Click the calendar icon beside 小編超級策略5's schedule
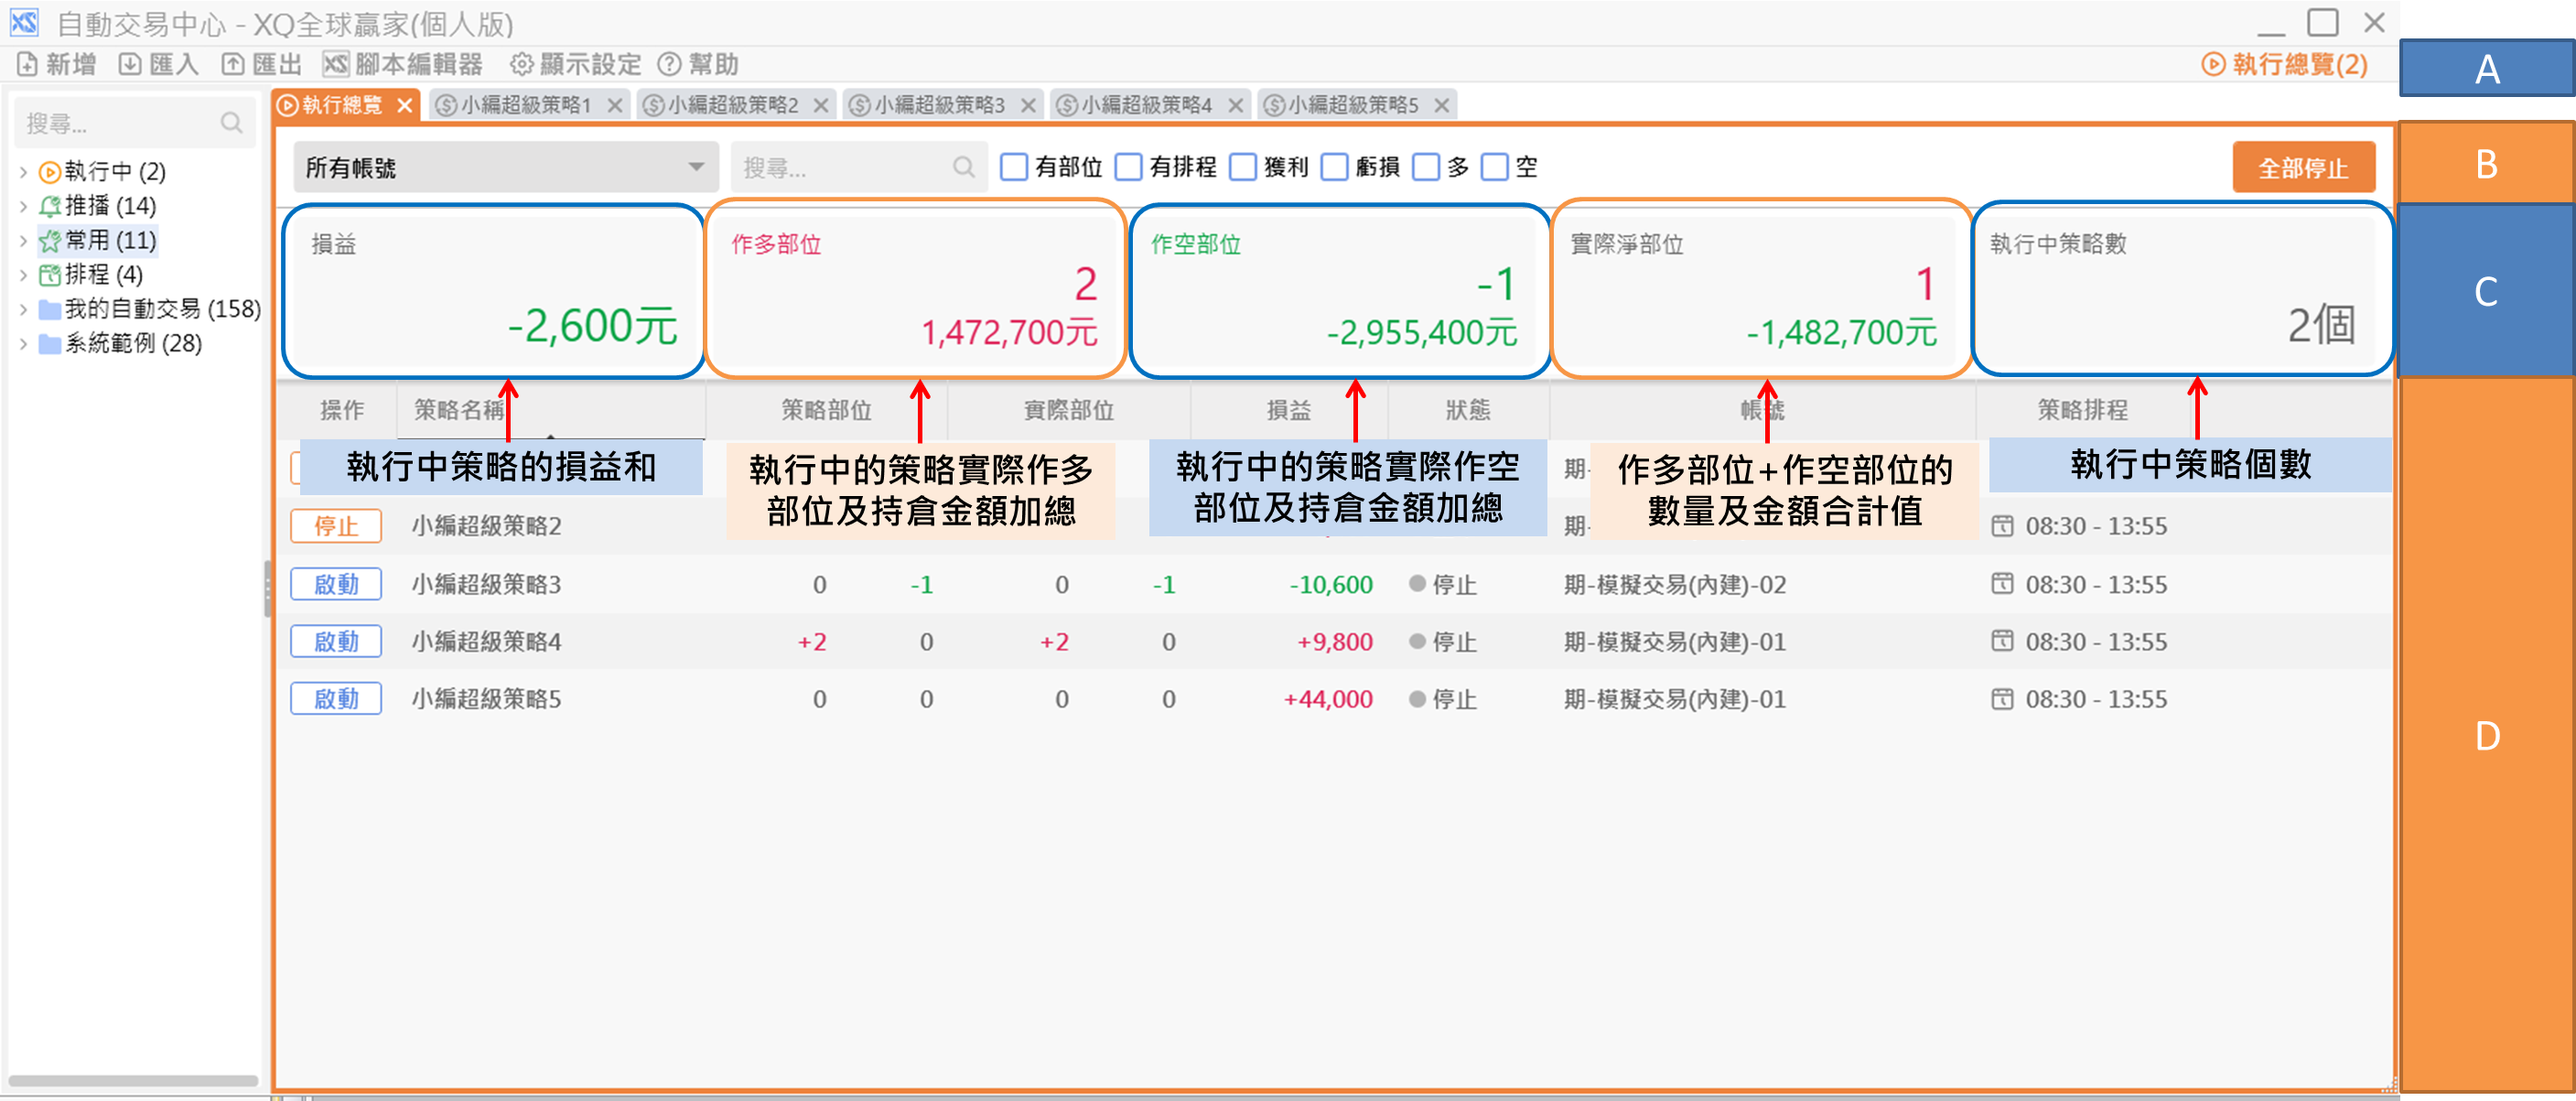This screenshot has height=1101, width=2576. [2002, 698]
